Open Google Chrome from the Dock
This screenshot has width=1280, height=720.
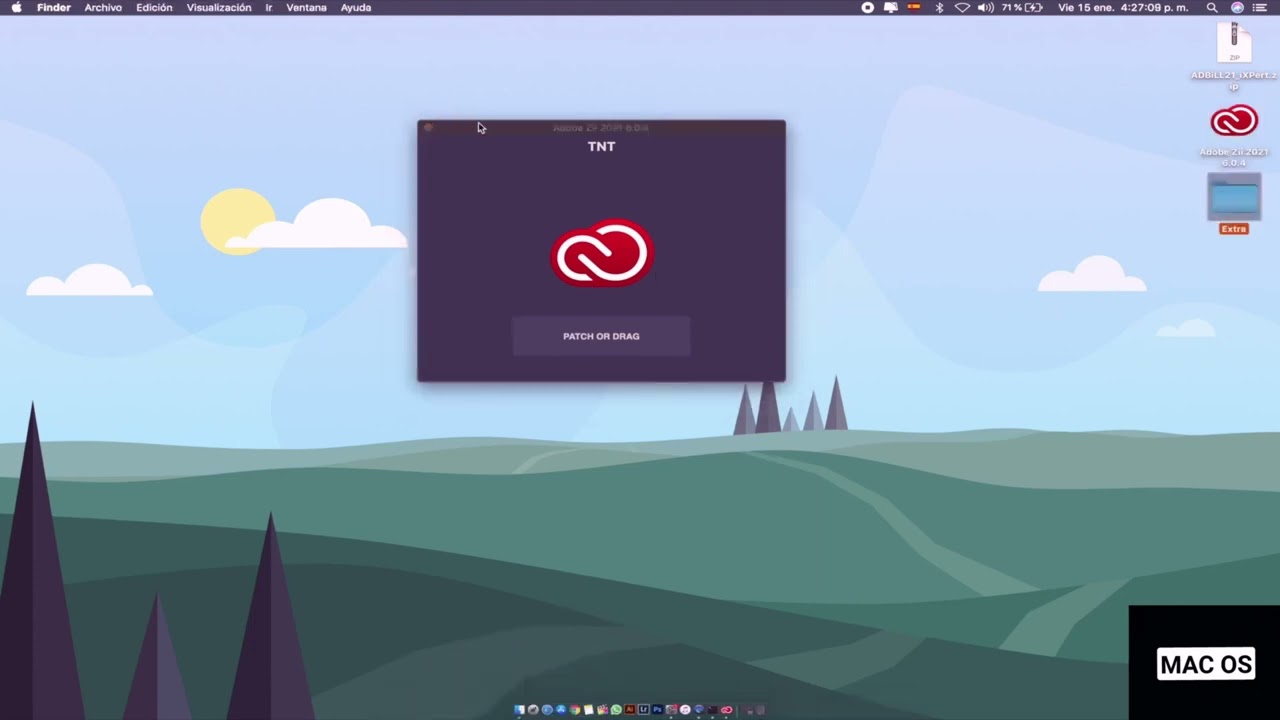(x=575, y=710)
